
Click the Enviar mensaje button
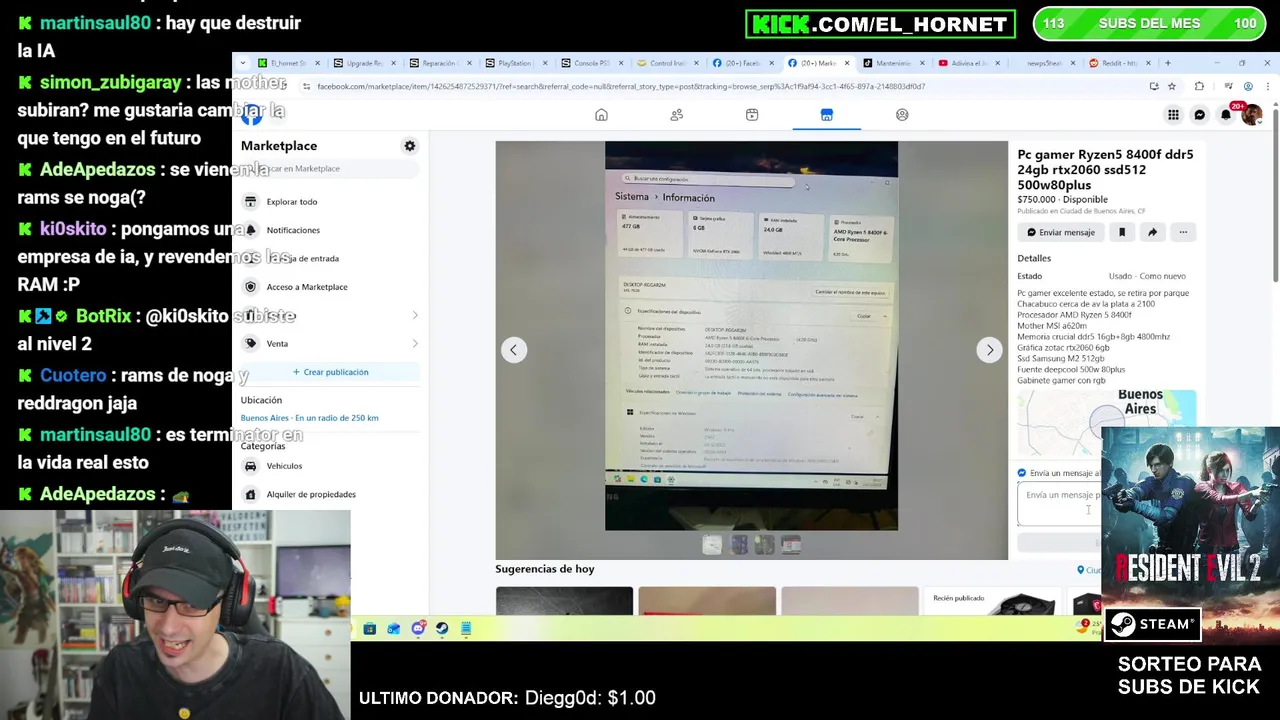coord(1061,232)
